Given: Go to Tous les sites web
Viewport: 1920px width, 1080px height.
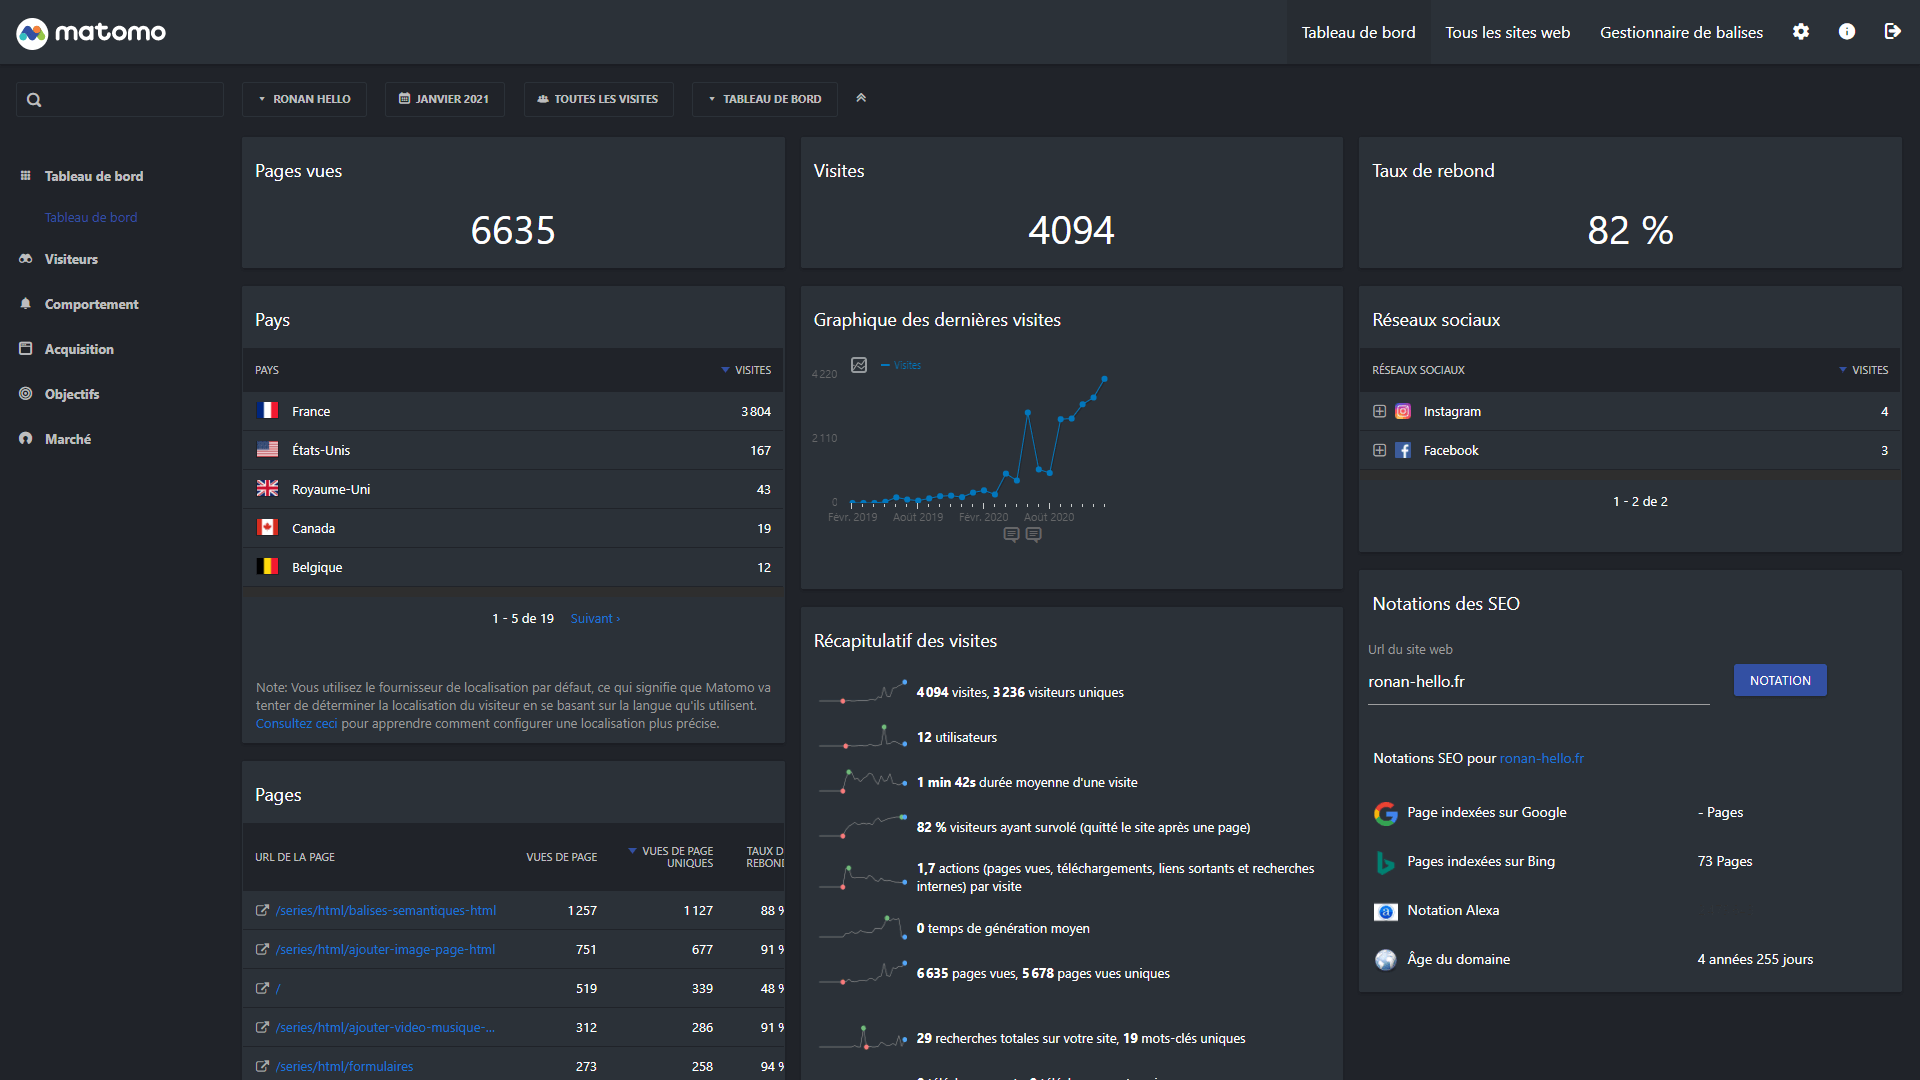Looking at the screenshot, I should tap(1507, 32).
